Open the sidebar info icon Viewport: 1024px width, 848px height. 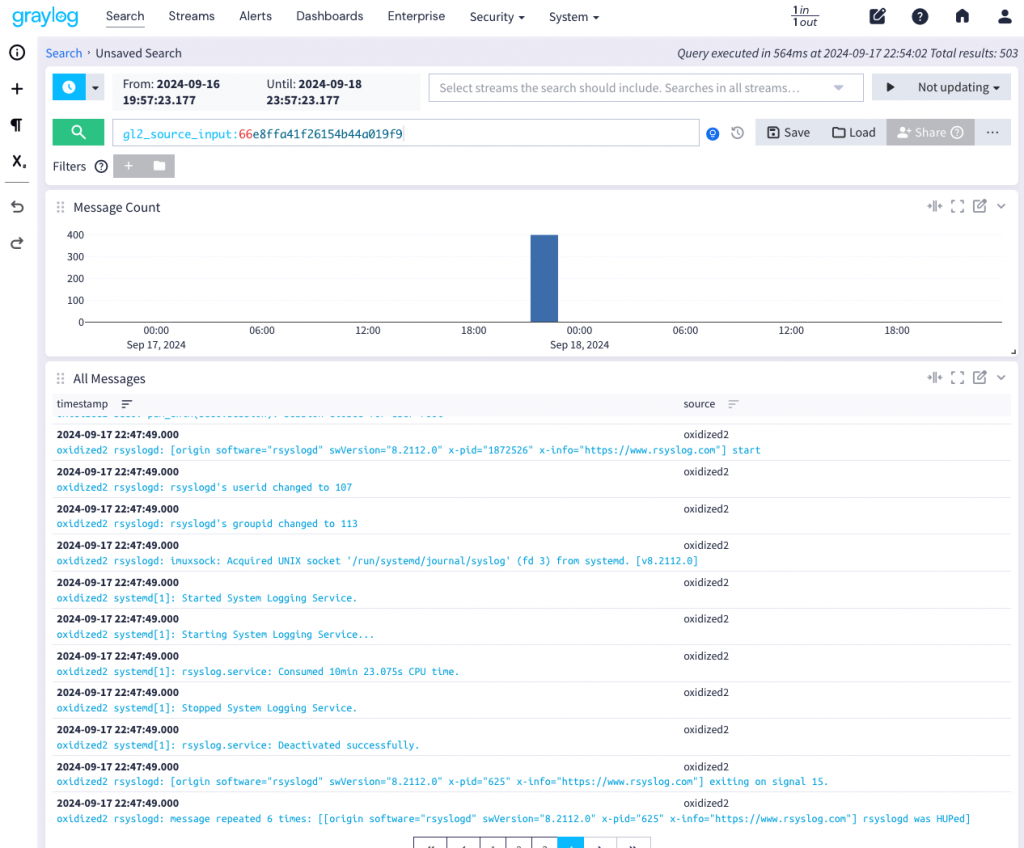coord(17,53)
